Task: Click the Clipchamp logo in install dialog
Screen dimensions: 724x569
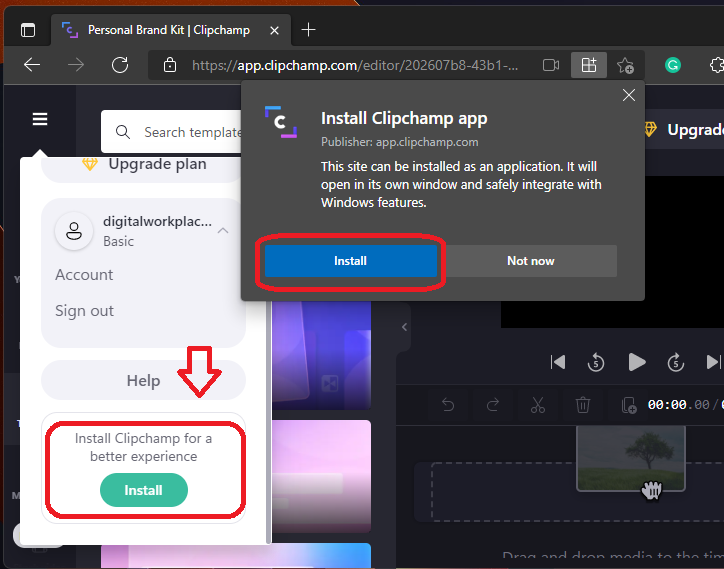Action: pos(281,122)
